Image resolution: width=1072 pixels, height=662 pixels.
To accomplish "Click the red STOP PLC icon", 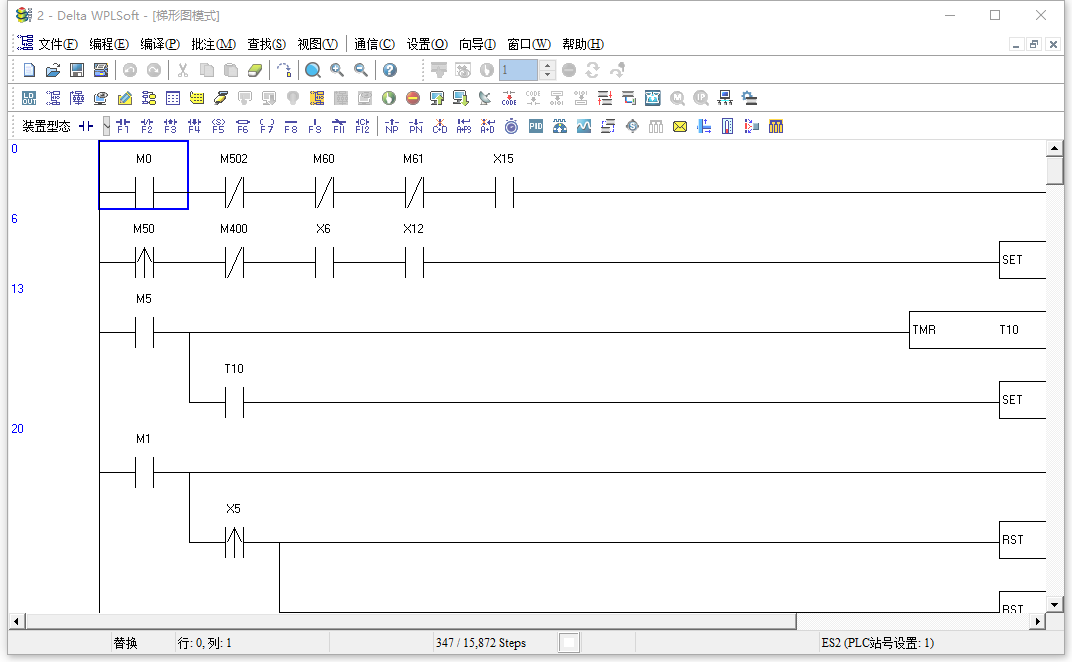I will [x=413, y=98].
